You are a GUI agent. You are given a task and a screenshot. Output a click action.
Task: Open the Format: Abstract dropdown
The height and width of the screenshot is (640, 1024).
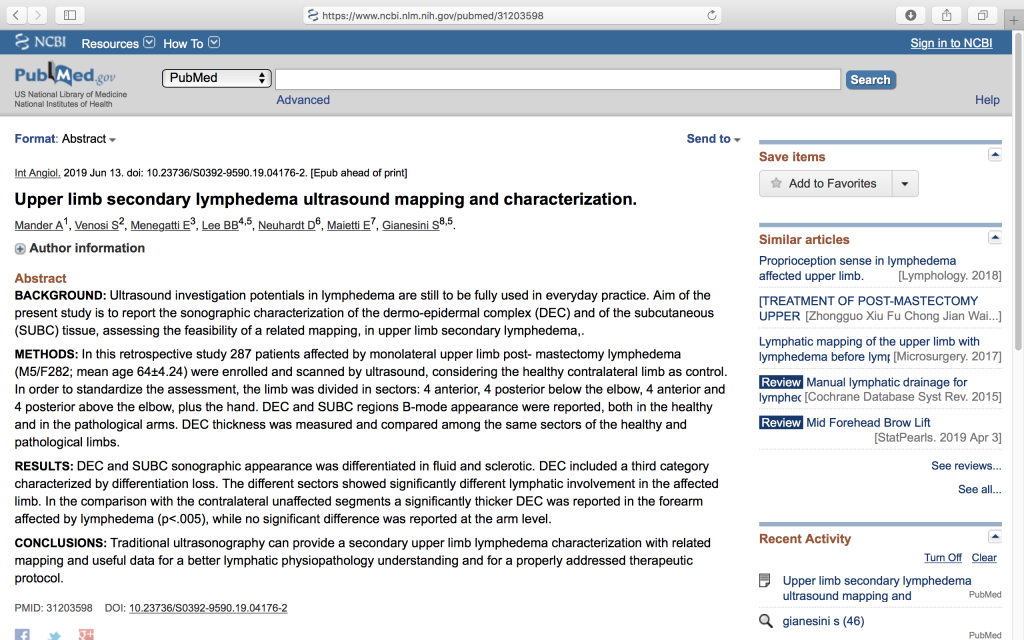click(65, 139)
